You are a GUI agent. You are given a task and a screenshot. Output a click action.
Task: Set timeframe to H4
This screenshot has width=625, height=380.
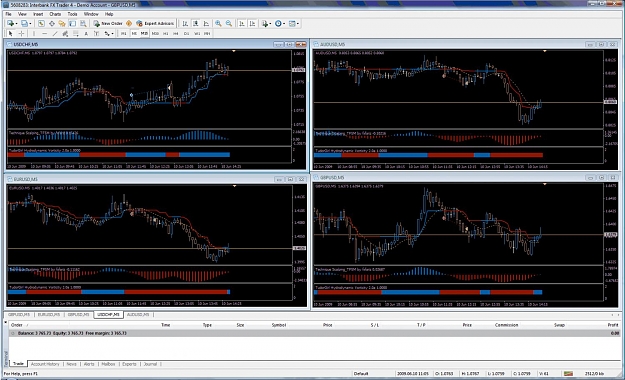coord(175,33)
